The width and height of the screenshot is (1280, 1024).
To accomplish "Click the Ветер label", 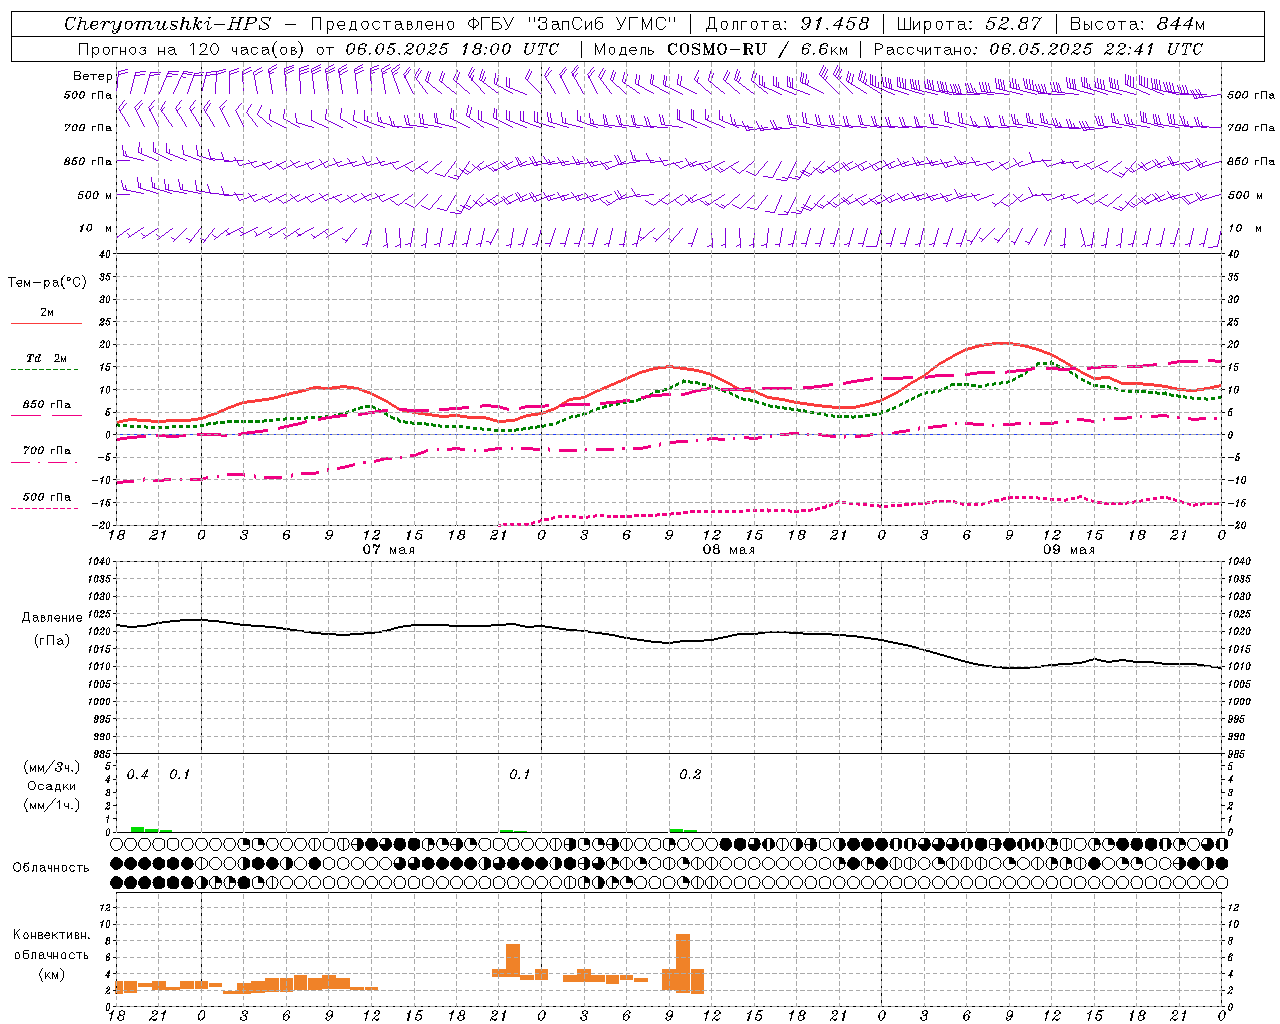I will 92,76.
